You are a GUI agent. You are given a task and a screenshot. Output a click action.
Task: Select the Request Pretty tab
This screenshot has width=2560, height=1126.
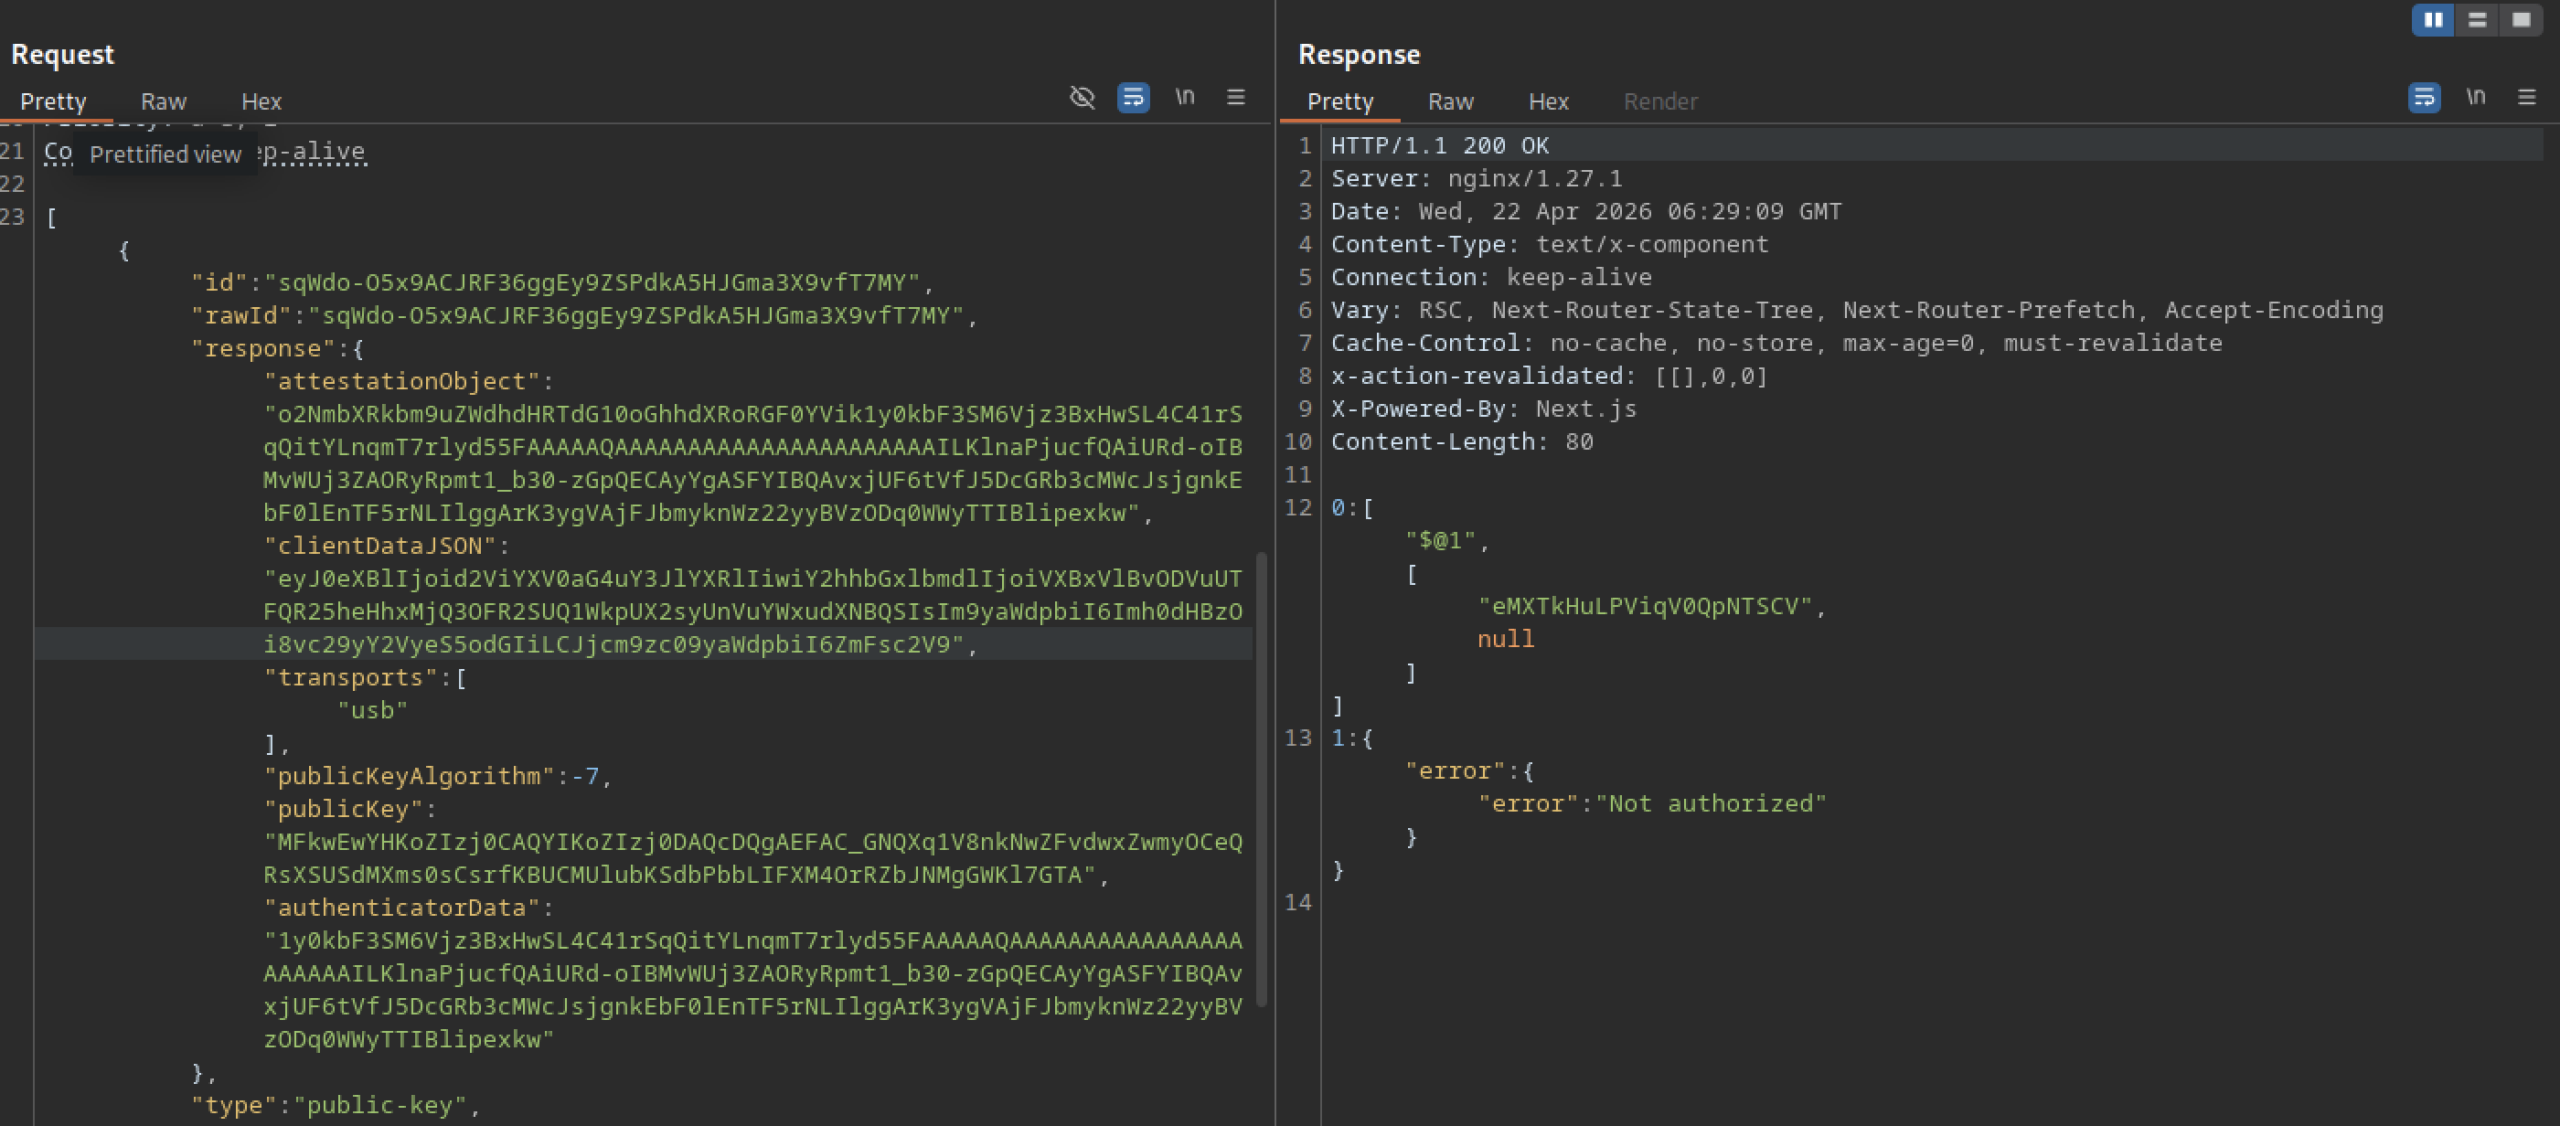point(53,101)
